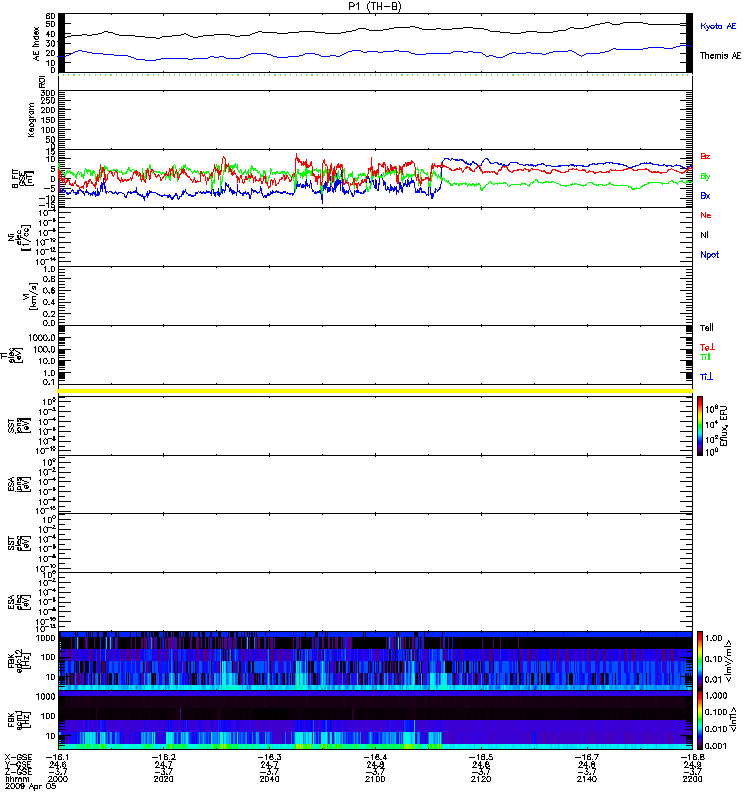The height and width of the screenshot is (800, 750).
Task: Click the blue Bx legend label
Action: (x=705, y=195)
